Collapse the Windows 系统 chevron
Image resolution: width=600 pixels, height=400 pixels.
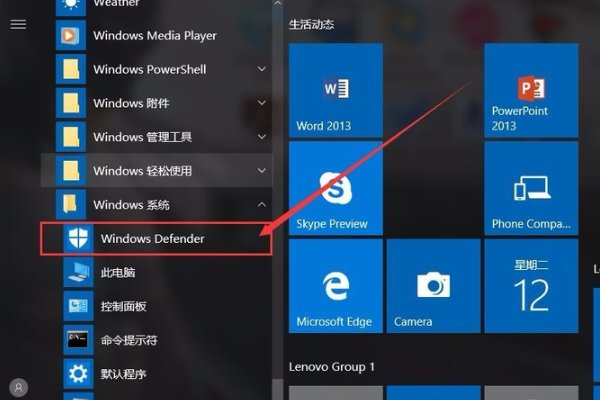pyautogui.click(x=262, y=204)
